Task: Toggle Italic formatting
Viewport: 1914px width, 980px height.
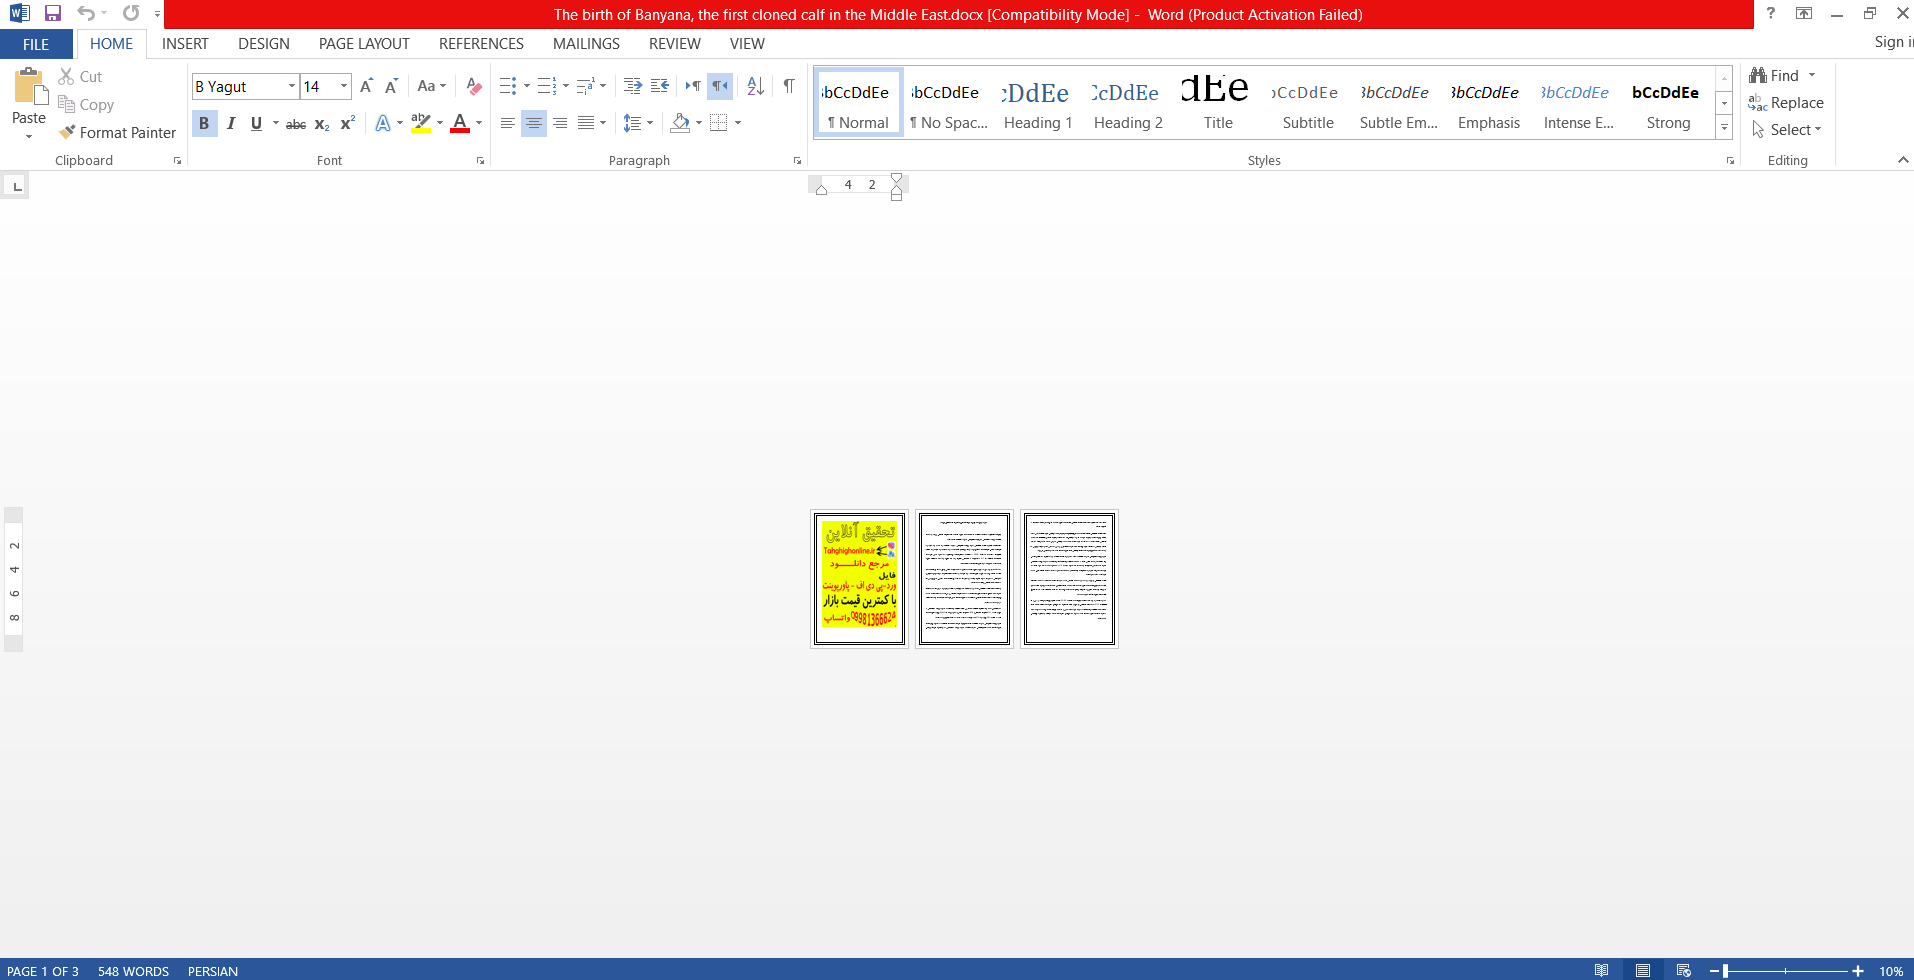Action: (x=231, y=123)
